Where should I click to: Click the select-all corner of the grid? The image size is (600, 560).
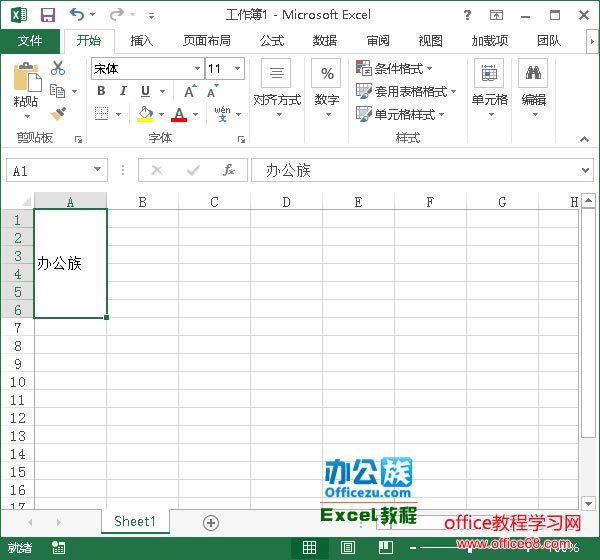(25, 201)
